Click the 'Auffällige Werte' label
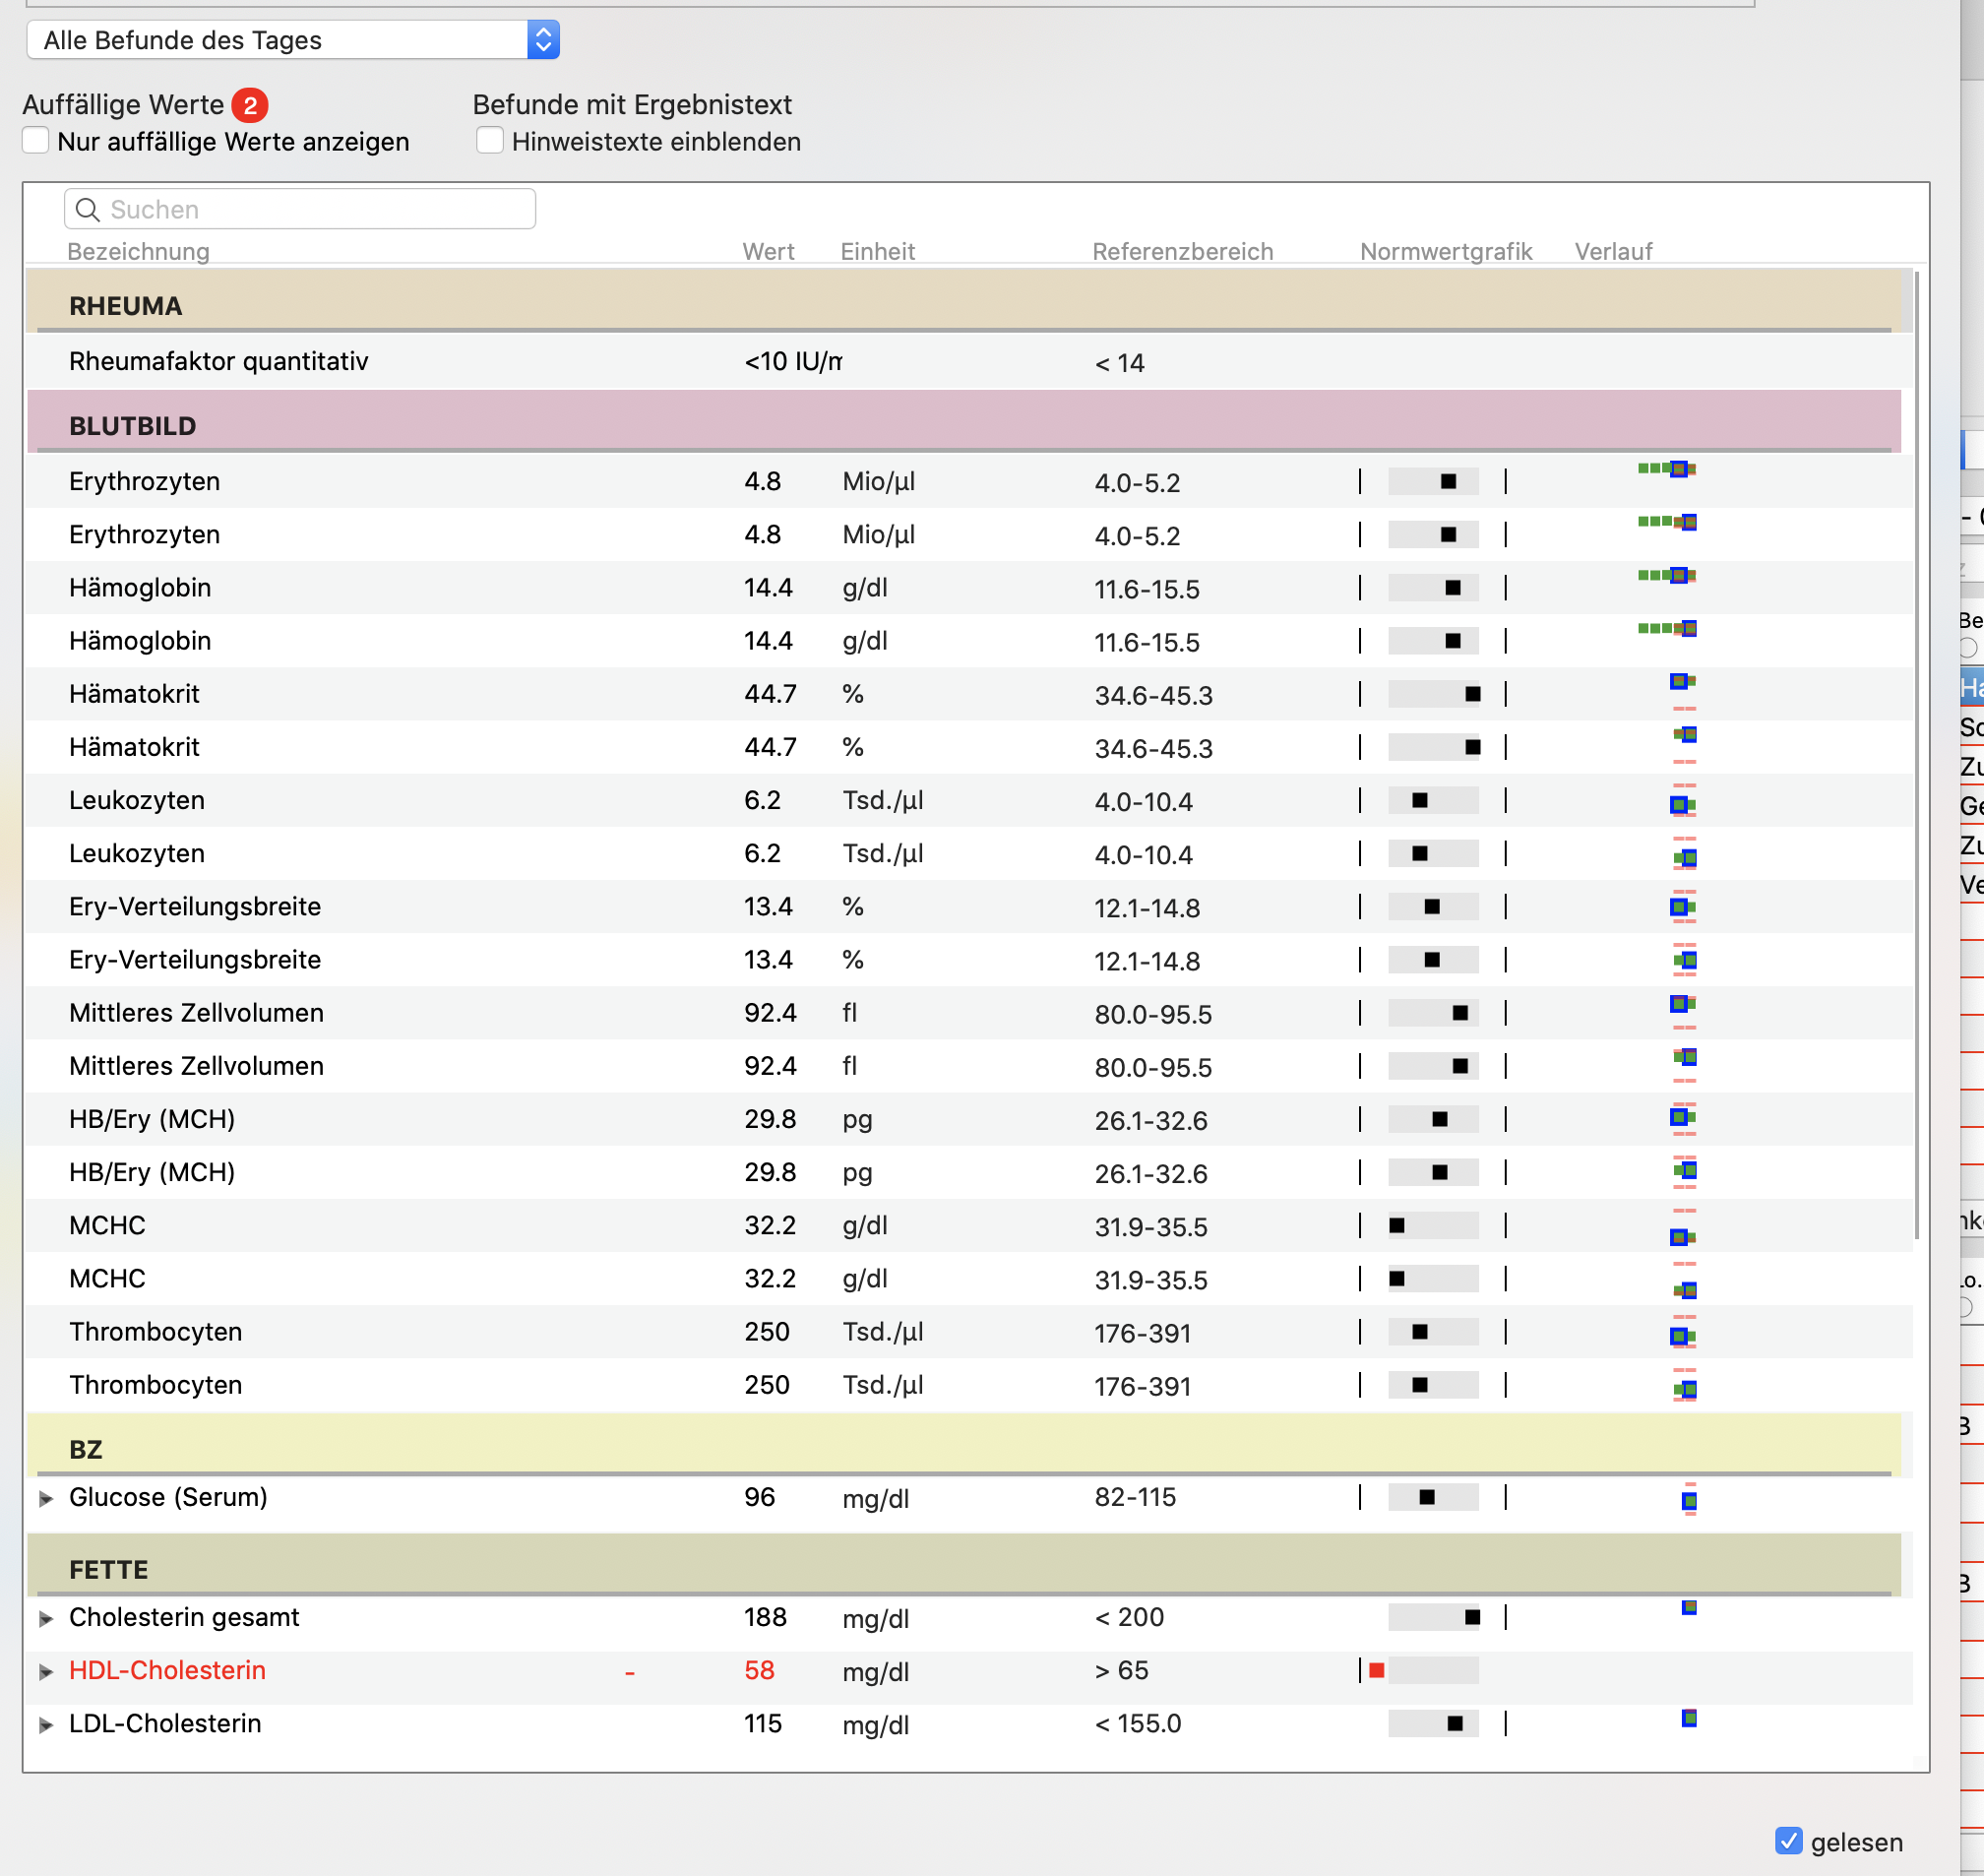 click(x=123, y=105)
